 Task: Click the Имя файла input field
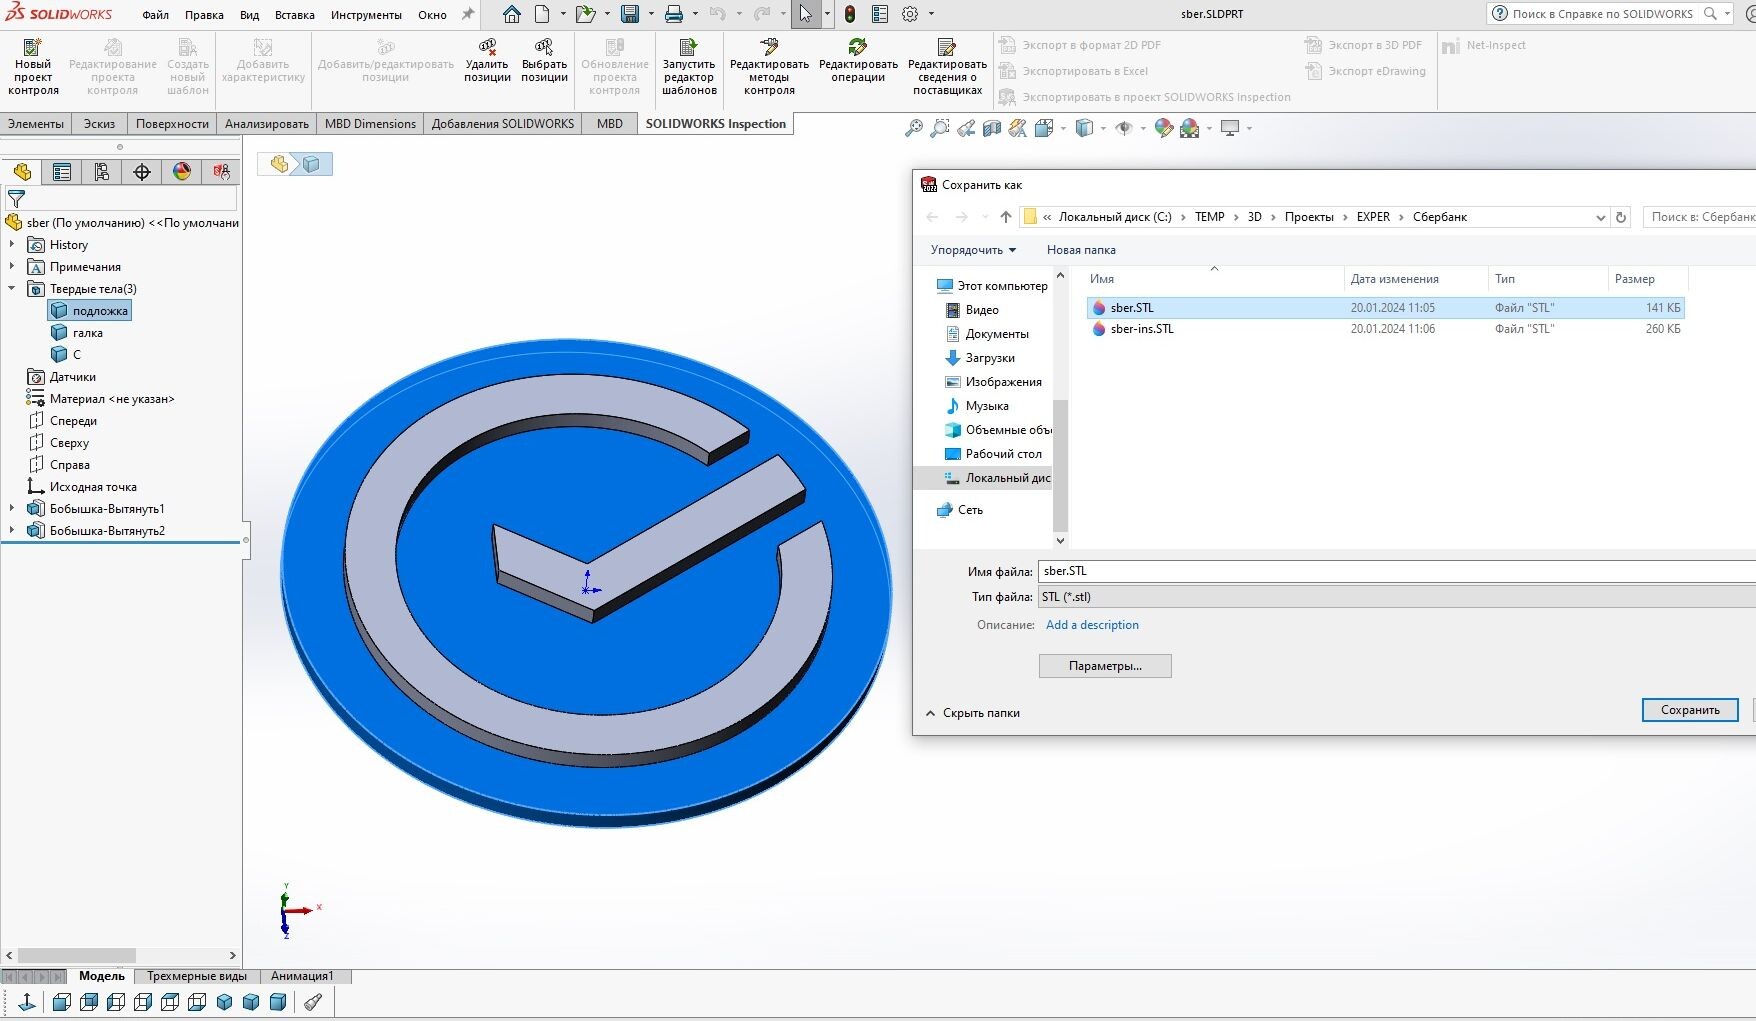1397,571
